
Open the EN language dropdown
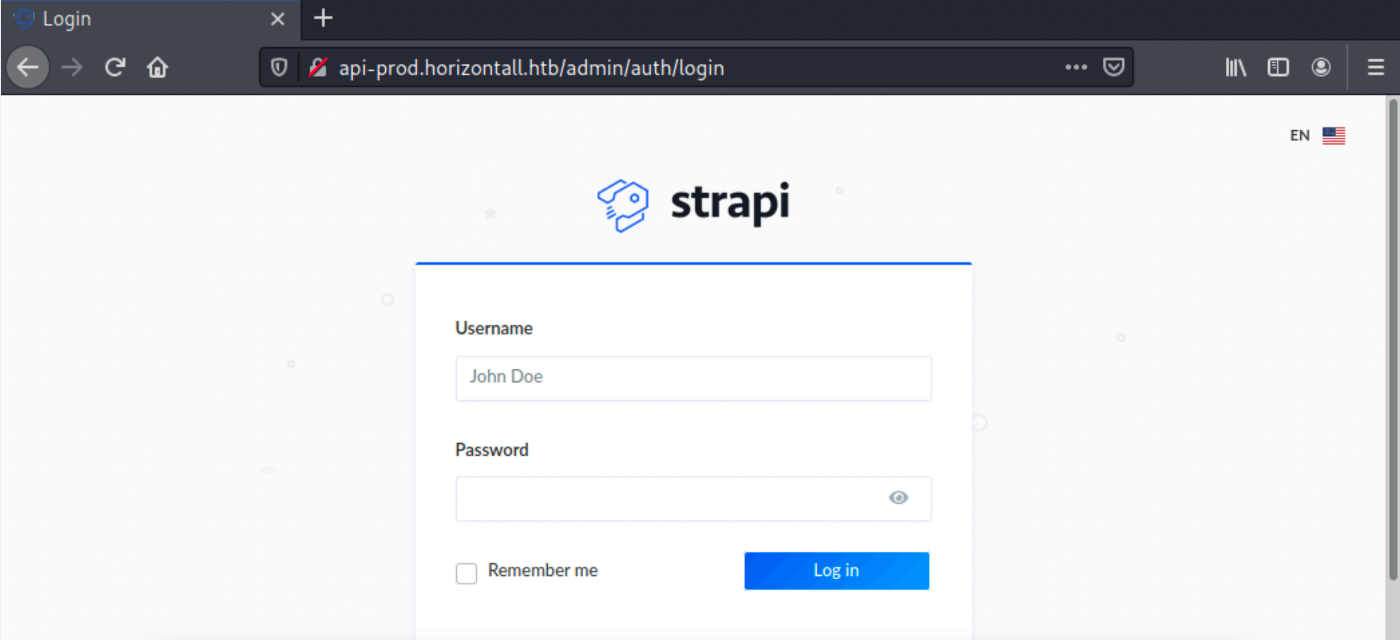click(1318, 136)
